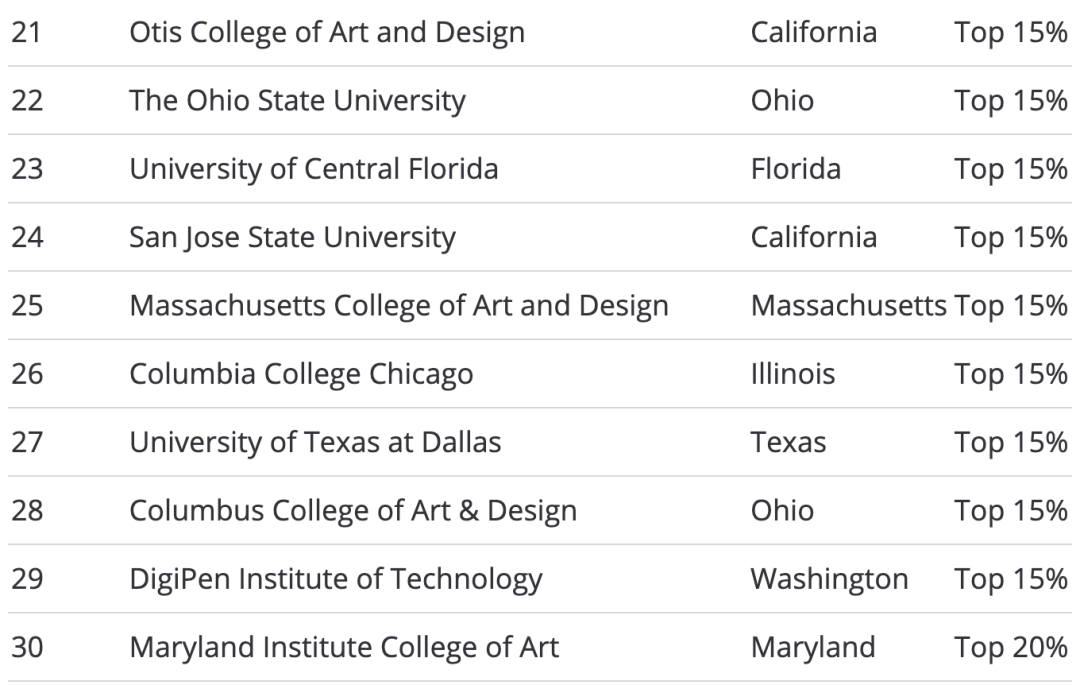Click the Massachusetts state cell
The image size is (1080, 685).
[849, 306]
